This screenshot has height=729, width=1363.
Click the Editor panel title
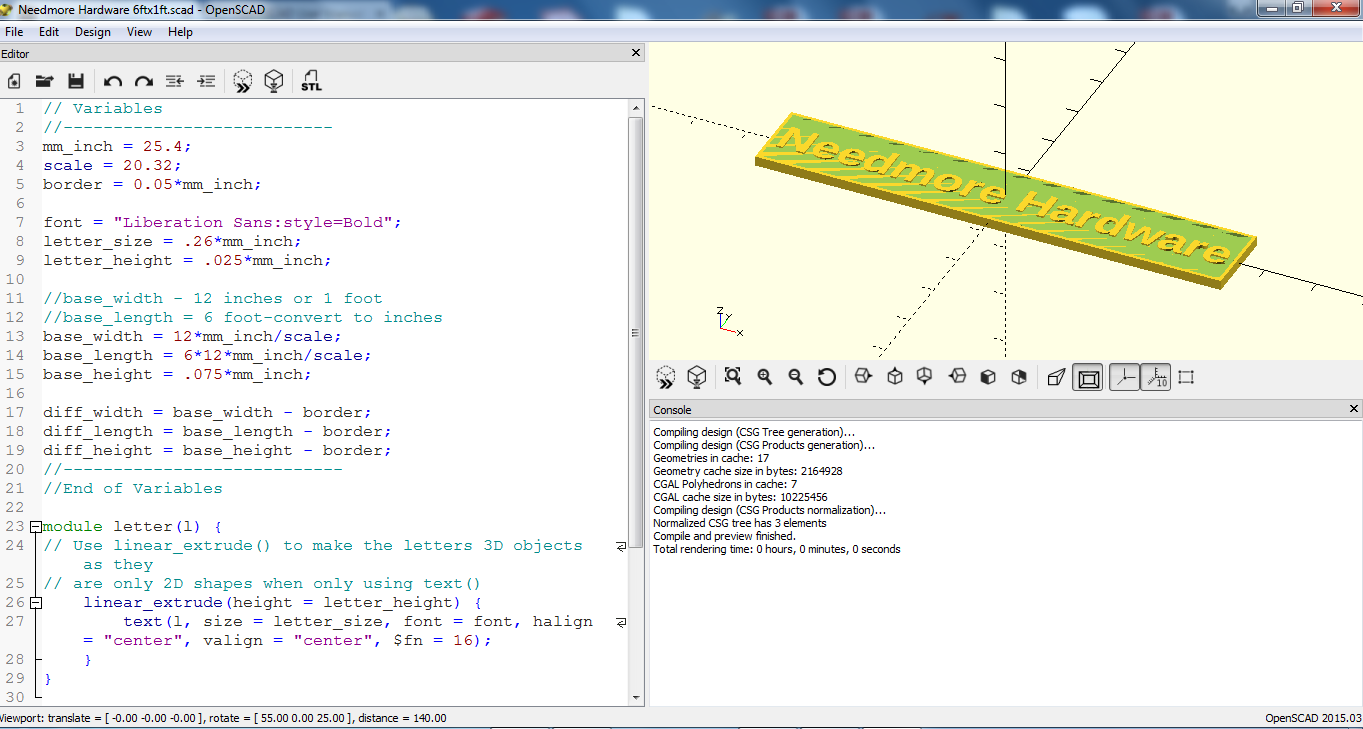(15, 54)
